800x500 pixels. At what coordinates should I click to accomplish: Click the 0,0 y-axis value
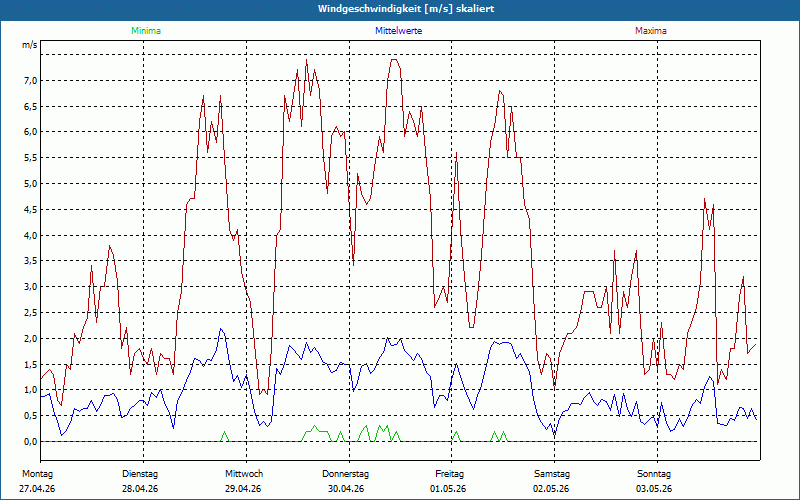pyautogui.click(x=30, y=442)
